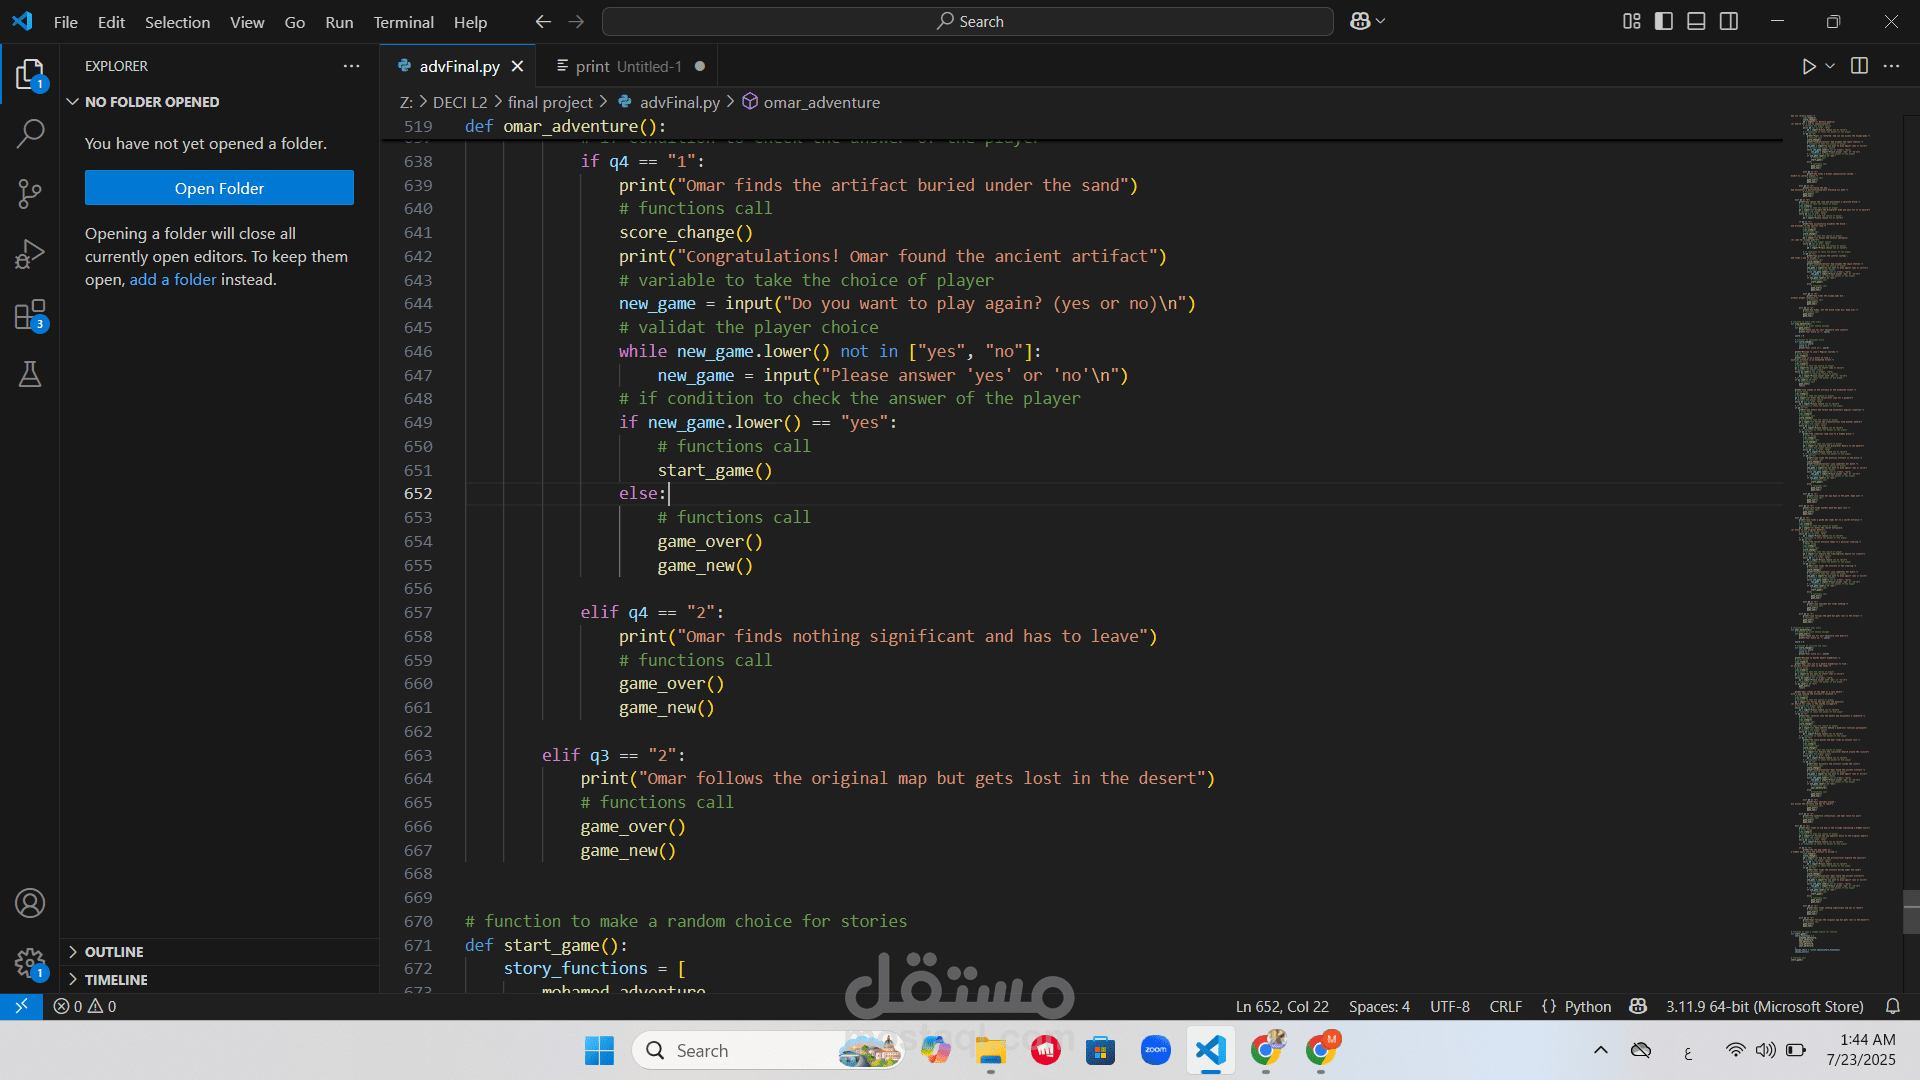This screenshot has width=1920, height=1080.
Task: Toggle Primary Side Bar visibility
Action: (1664, 21)
